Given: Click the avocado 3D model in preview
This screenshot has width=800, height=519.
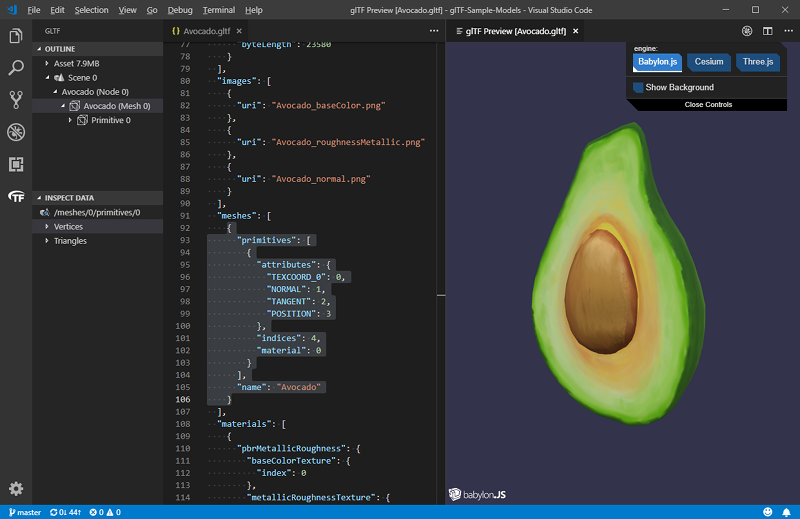Looking at the screenshot, I should point(618,273).
